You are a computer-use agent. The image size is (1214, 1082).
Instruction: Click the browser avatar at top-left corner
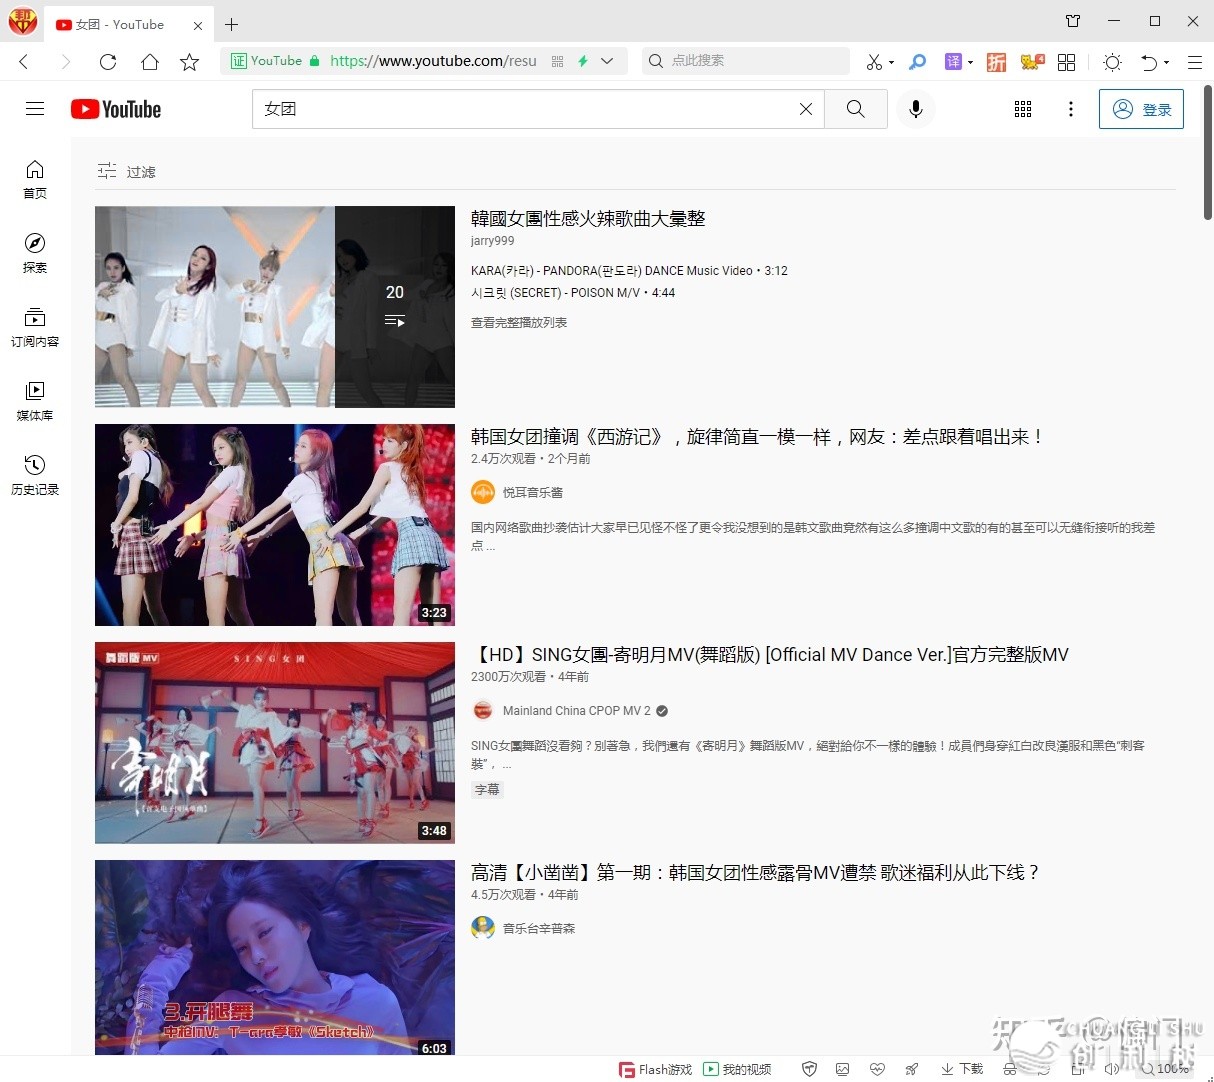point(22,21)
